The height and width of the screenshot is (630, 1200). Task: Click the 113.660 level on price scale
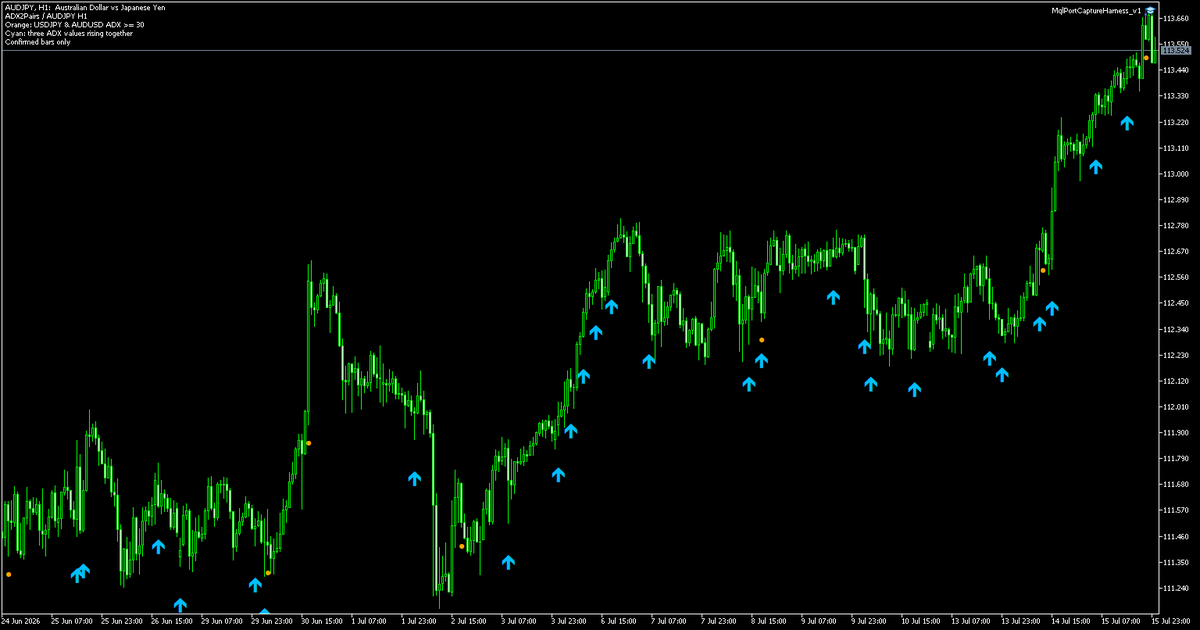pos(1176,18)
